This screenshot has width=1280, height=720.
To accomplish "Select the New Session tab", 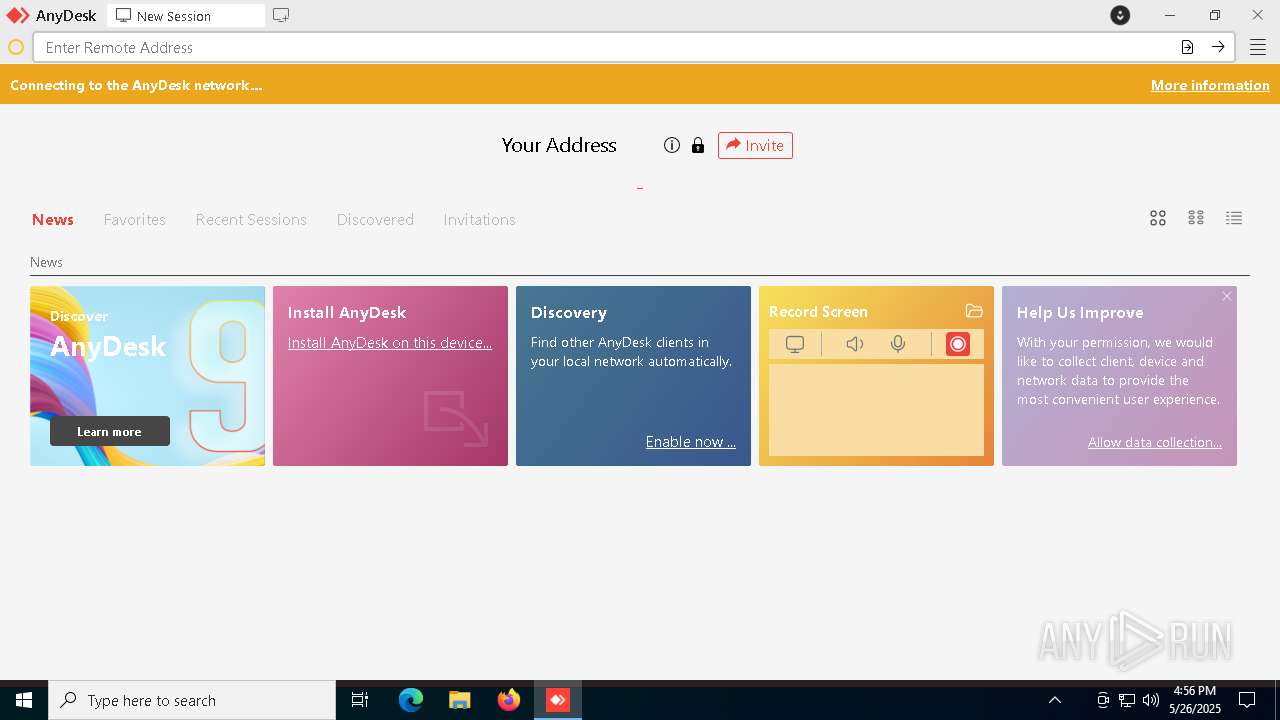I will pos(186,16).
